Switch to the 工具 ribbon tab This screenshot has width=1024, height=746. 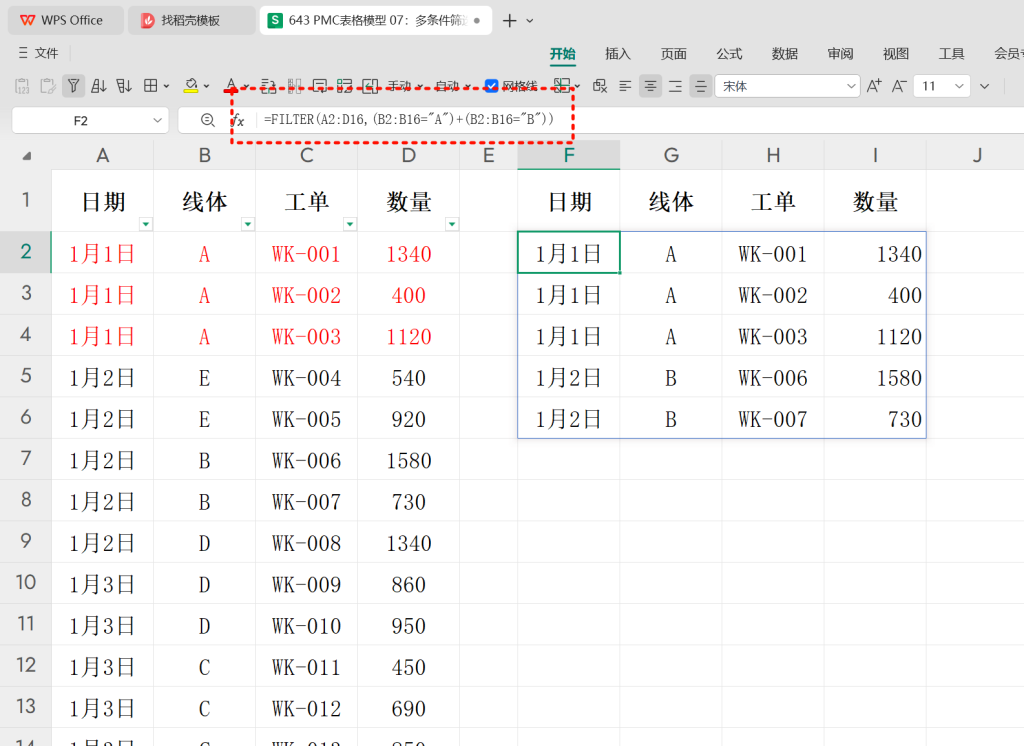951,54
